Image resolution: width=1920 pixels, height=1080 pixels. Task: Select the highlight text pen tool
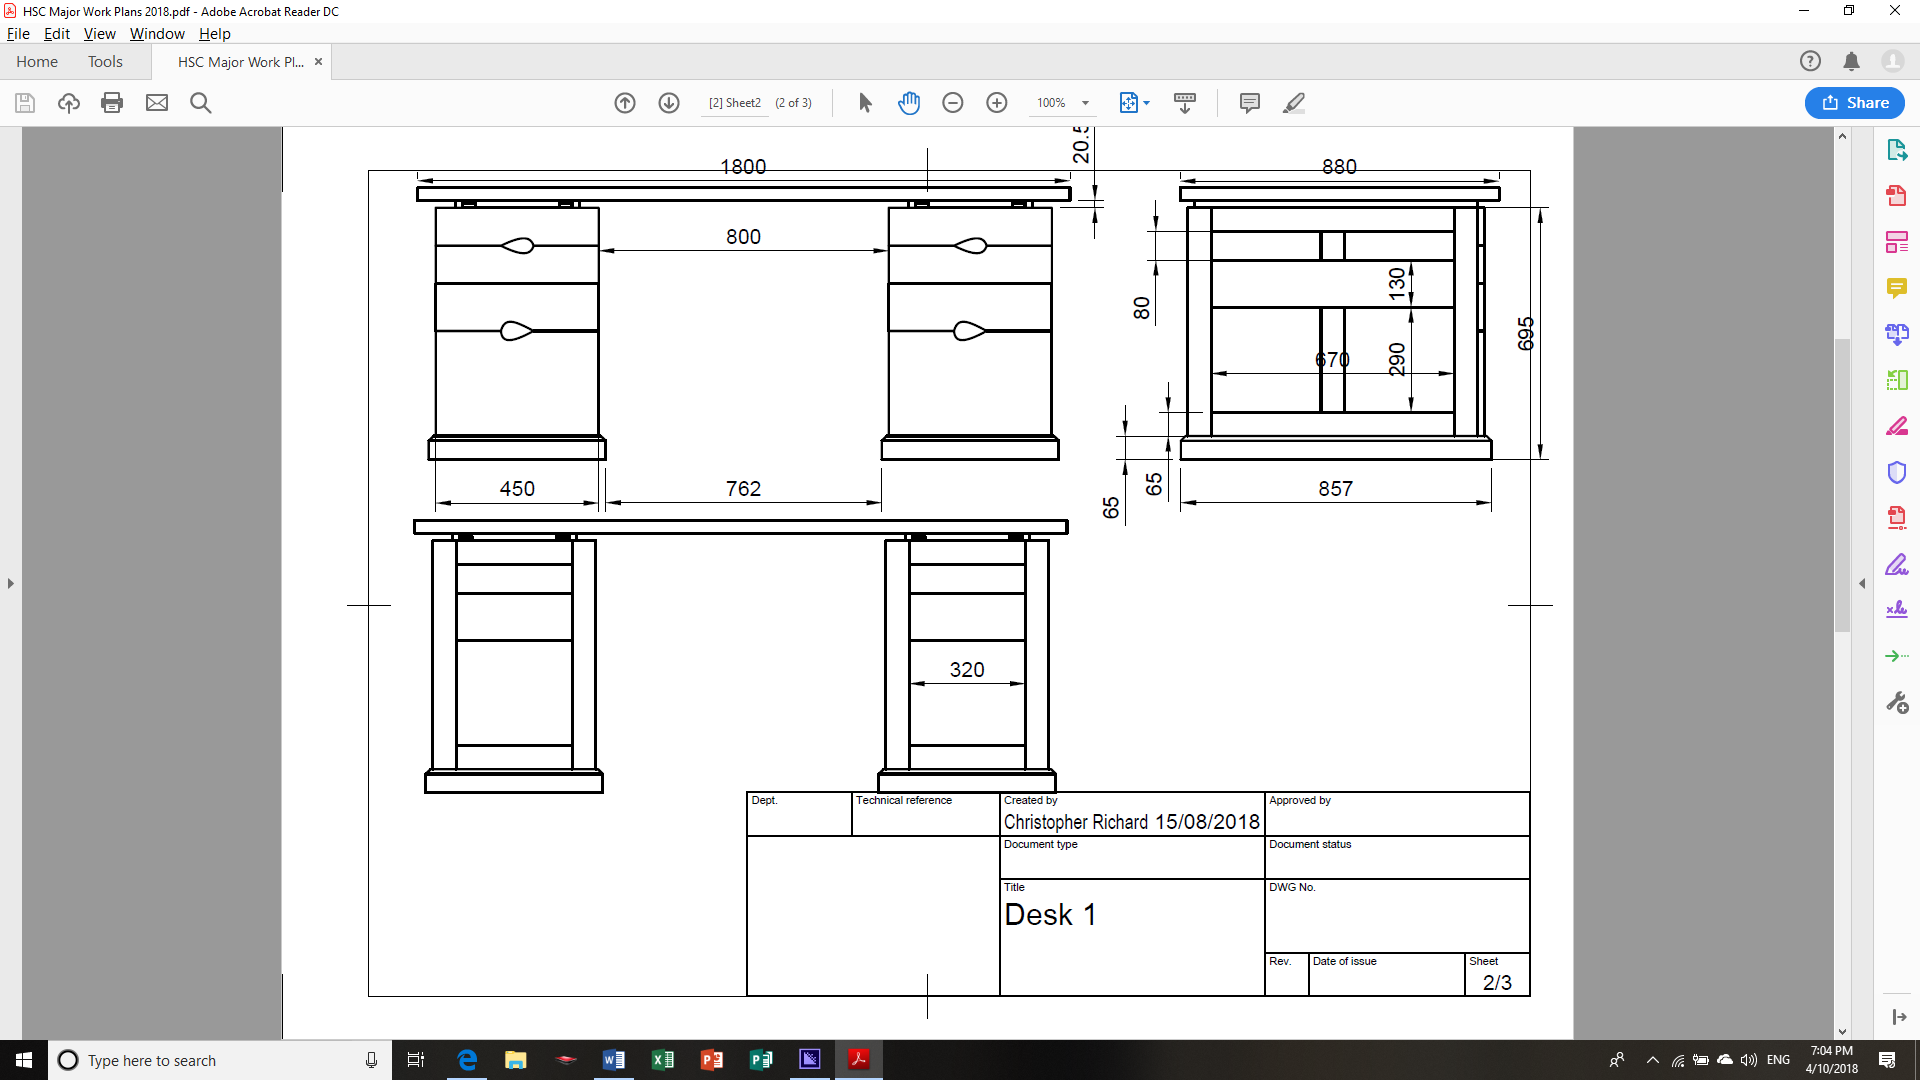[x=1294, y=103]
